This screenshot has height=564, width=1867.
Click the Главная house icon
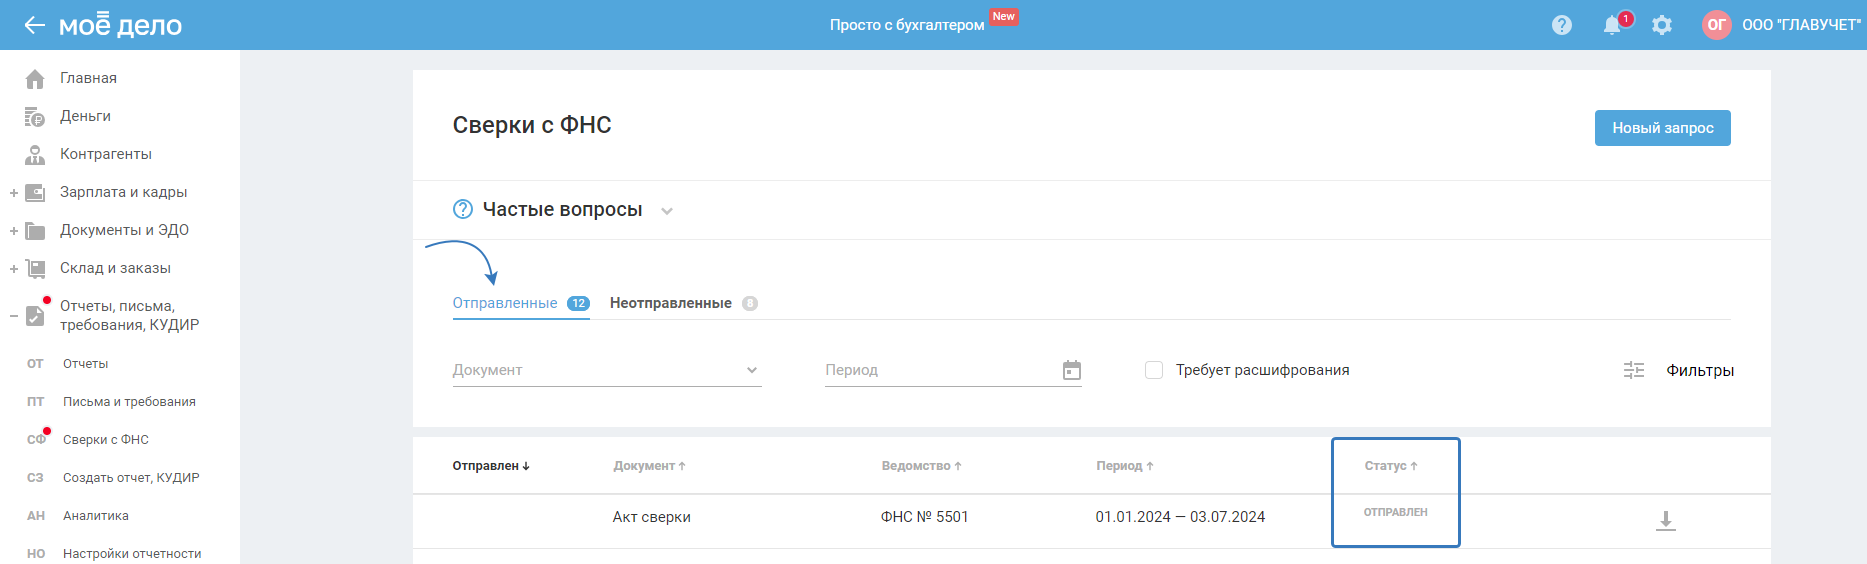(35, 78)
